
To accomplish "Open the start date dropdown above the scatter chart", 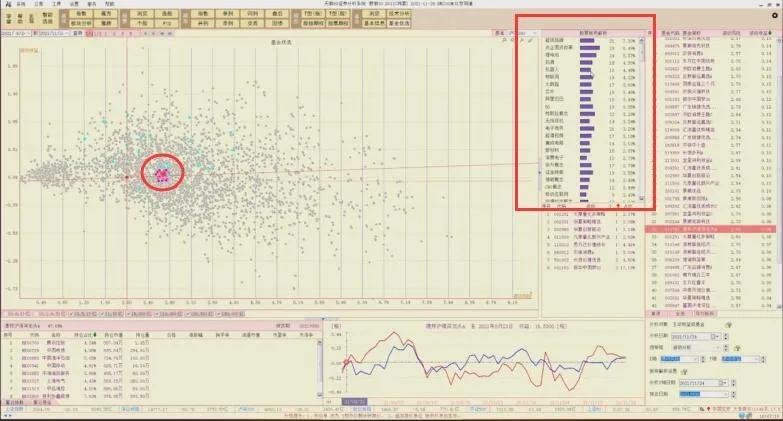I will click(x=28, y=33).
